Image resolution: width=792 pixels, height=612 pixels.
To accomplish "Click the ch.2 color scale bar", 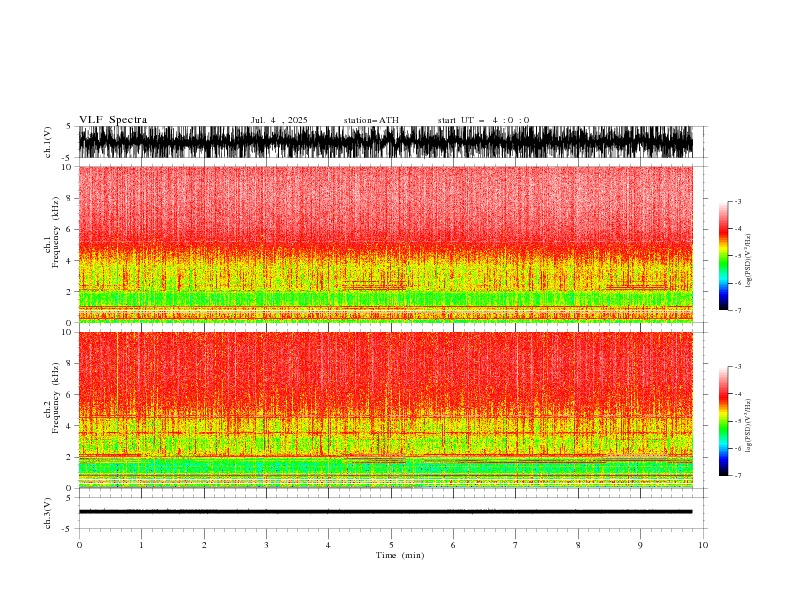I will [723, 421].
